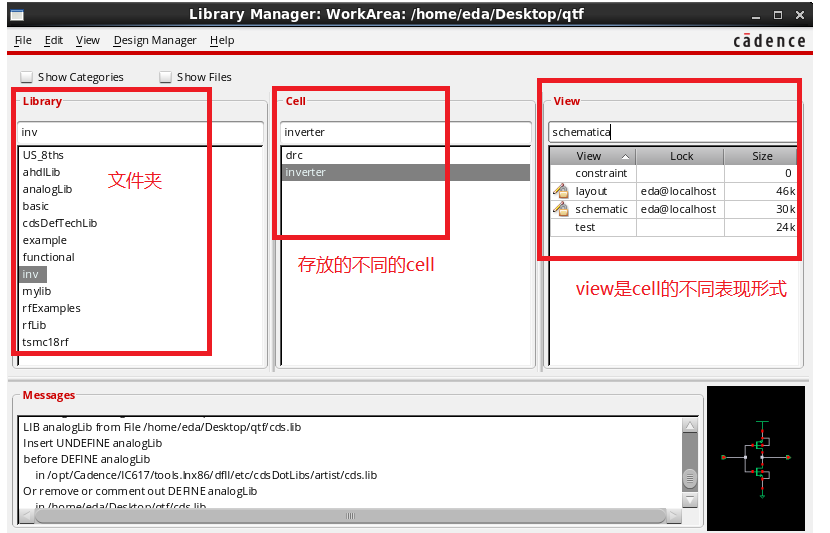The height and width of the screenshot is (533, 830).
Task: Select the inverter cell in the list
Action: pyautogui.click(x=405, y=172)
